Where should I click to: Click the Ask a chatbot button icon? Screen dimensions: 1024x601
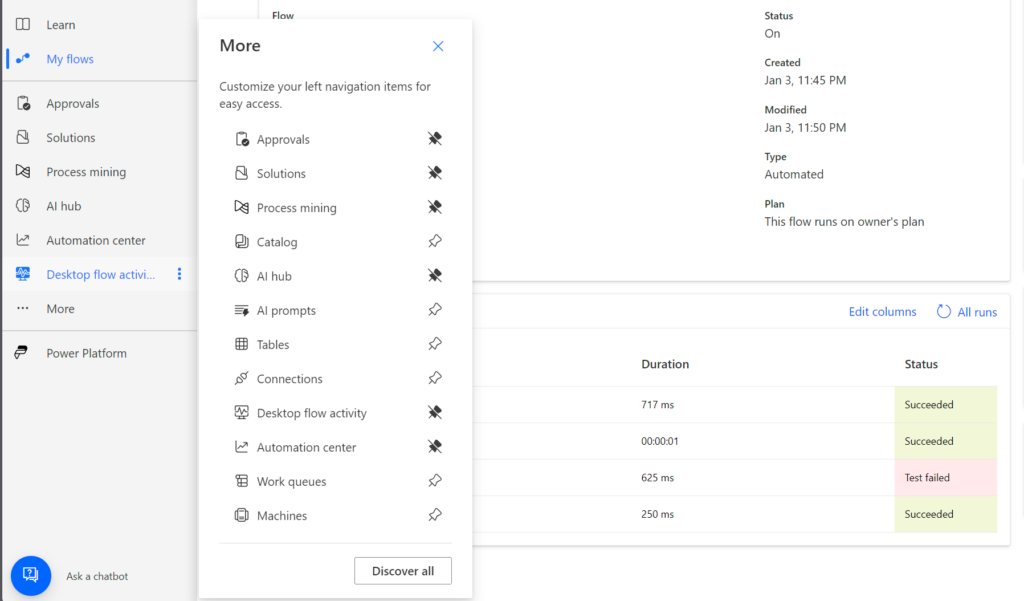point(31,576)
